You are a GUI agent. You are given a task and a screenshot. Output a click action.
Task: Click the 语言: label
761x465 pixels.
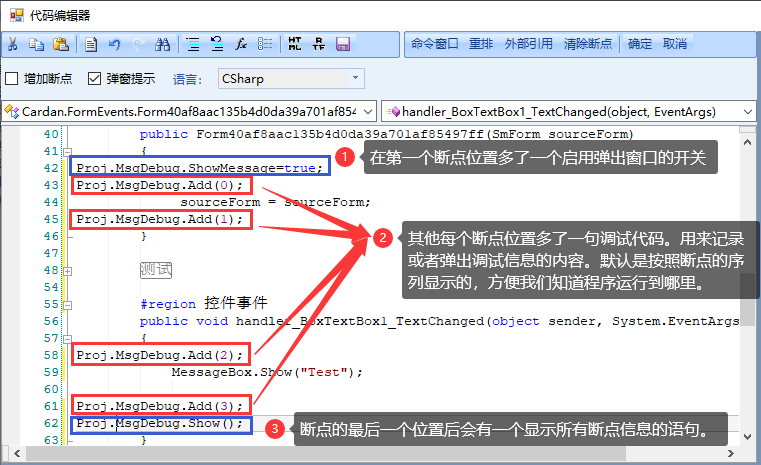pyautogui.click(x=188, y=79)
